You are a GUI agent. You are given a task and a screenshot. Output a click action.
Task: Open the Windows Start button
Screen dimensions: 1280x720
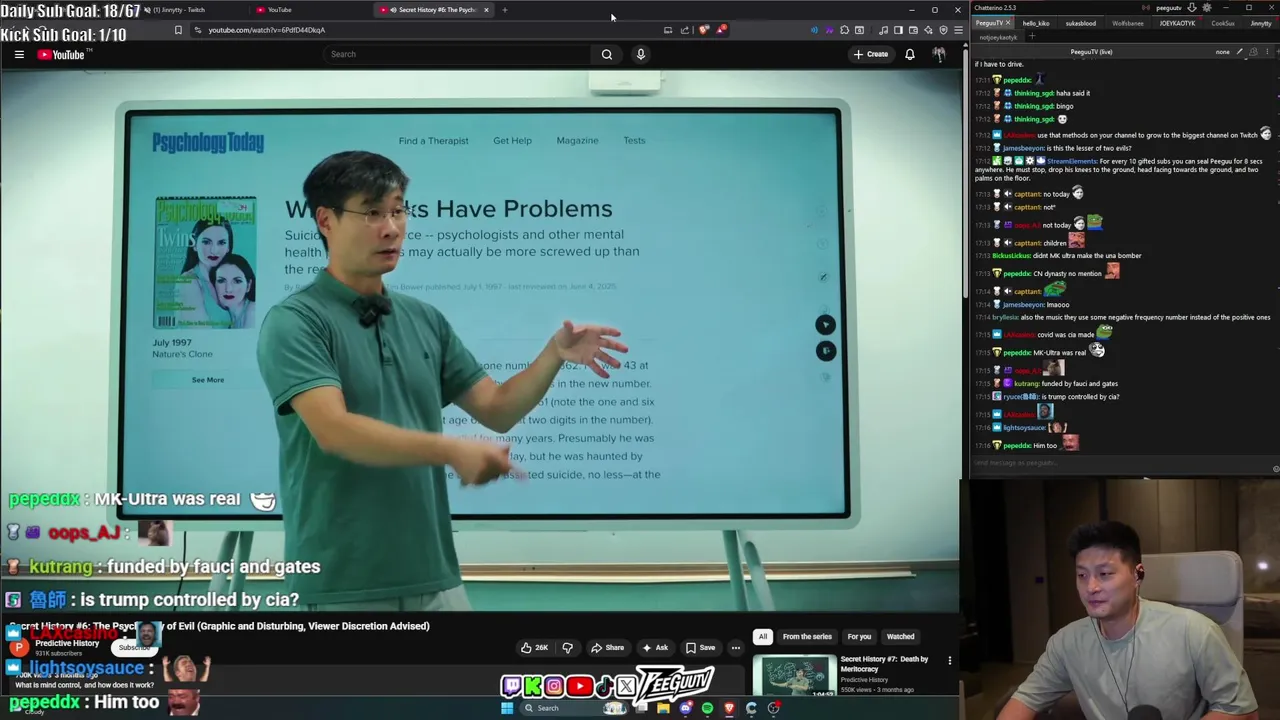pos(507,708)
